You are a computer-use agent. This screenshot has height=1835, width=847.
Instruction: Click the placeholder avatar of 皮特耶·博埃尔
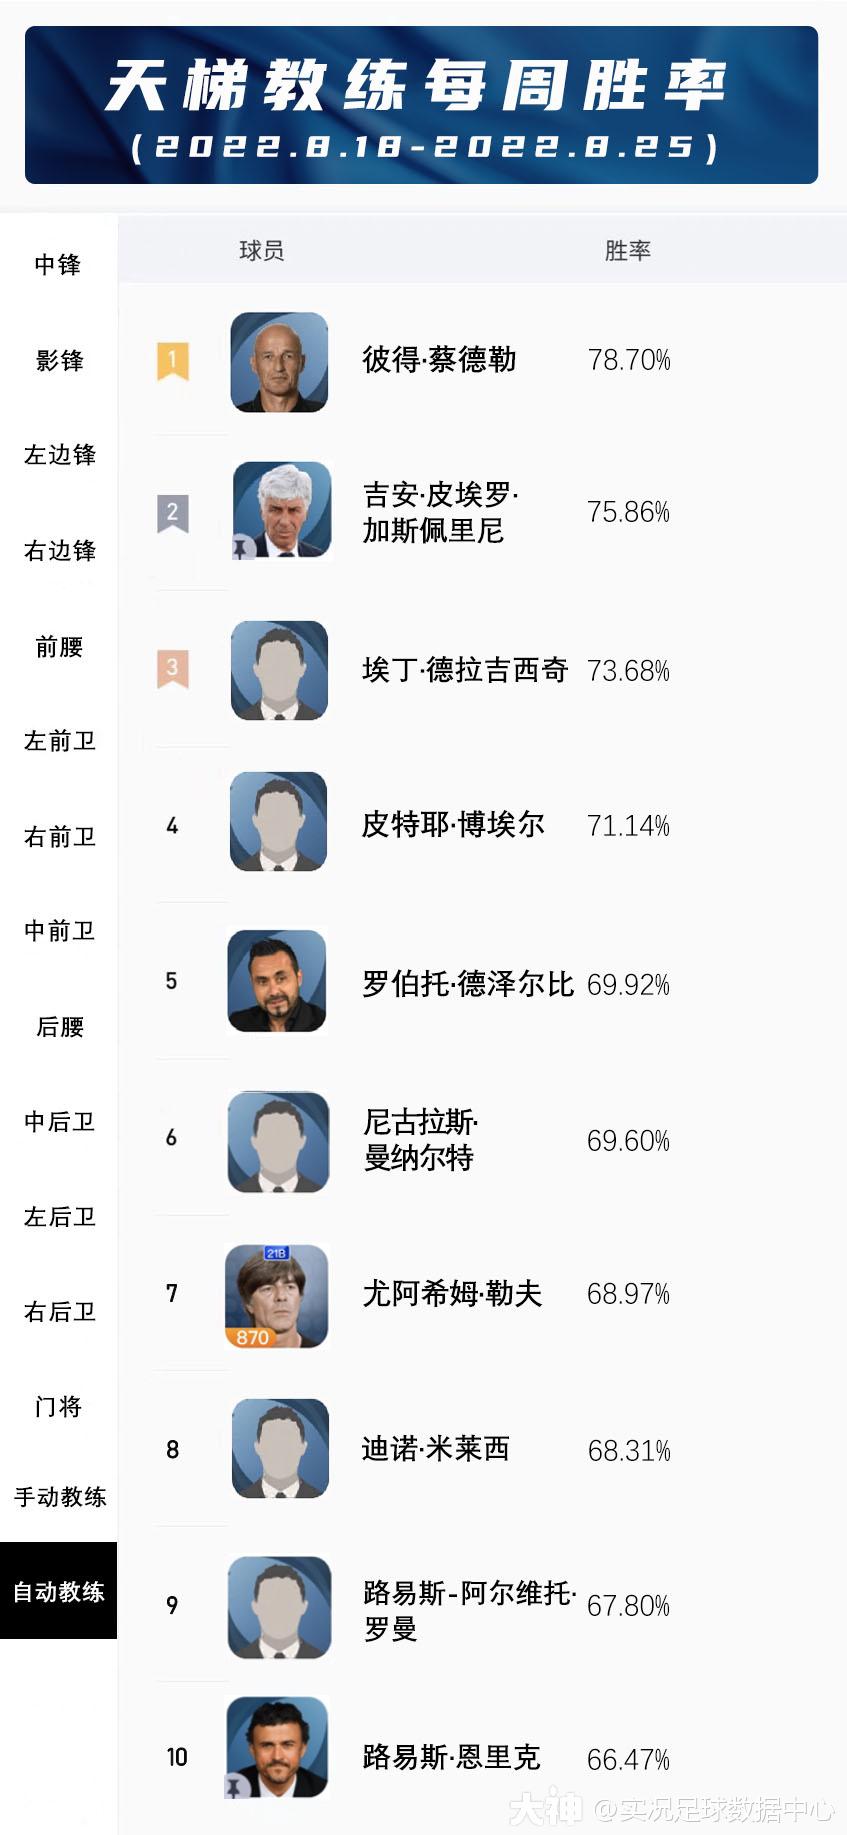279,822
